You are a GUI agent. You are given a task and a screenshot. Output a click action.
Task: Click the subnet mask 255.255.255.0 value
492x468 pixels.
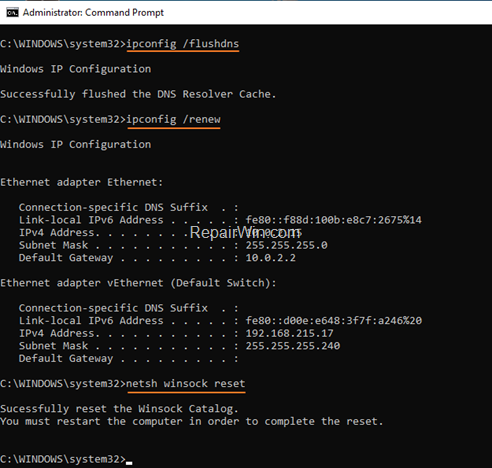point(286,245)
